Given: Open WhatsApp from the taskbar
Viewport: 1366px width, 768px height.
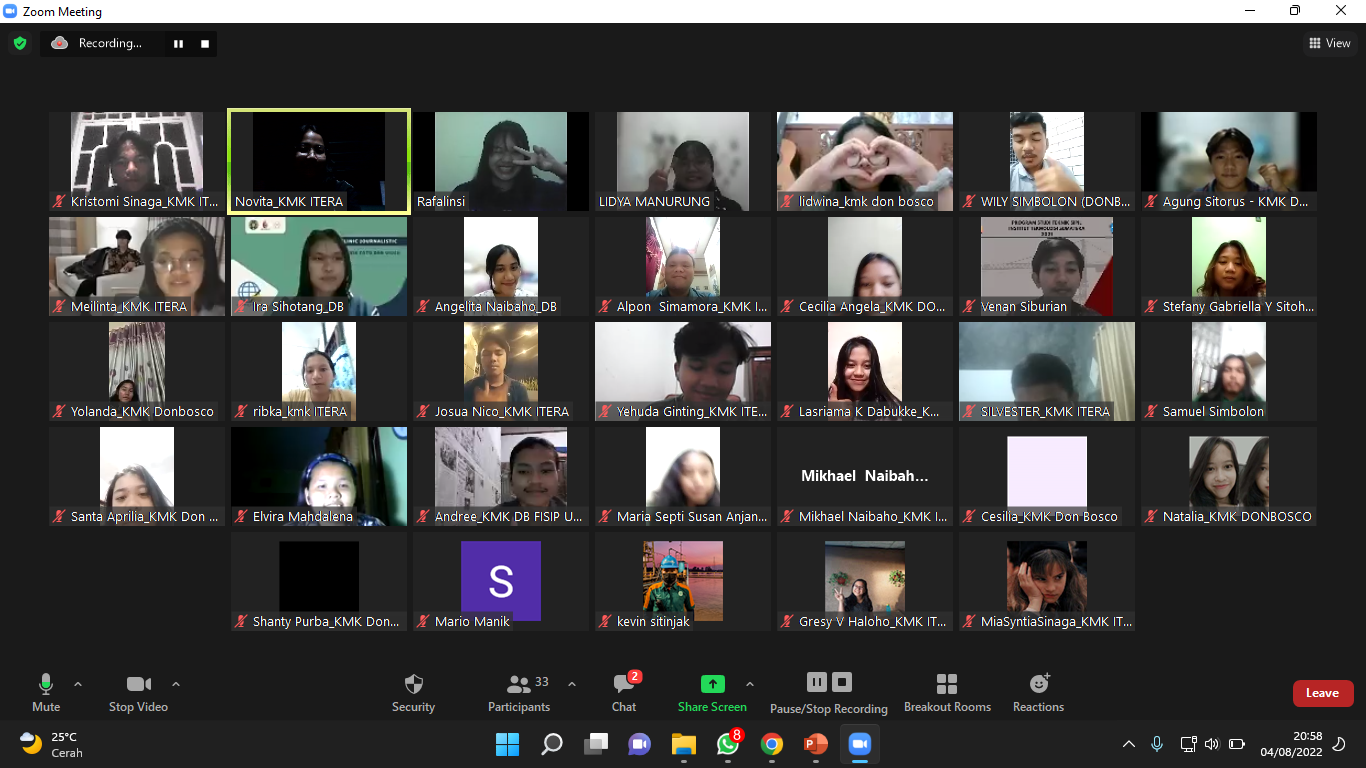Looking at the screenshot, I should click(x=728, y=744).
